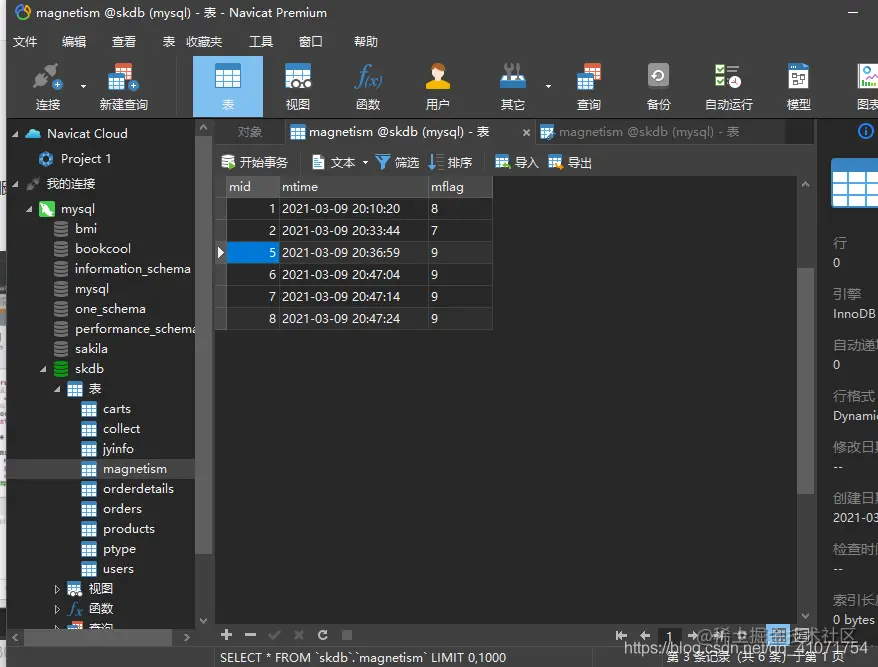Click the refresh icon in bottom bar

click(323, 635)
